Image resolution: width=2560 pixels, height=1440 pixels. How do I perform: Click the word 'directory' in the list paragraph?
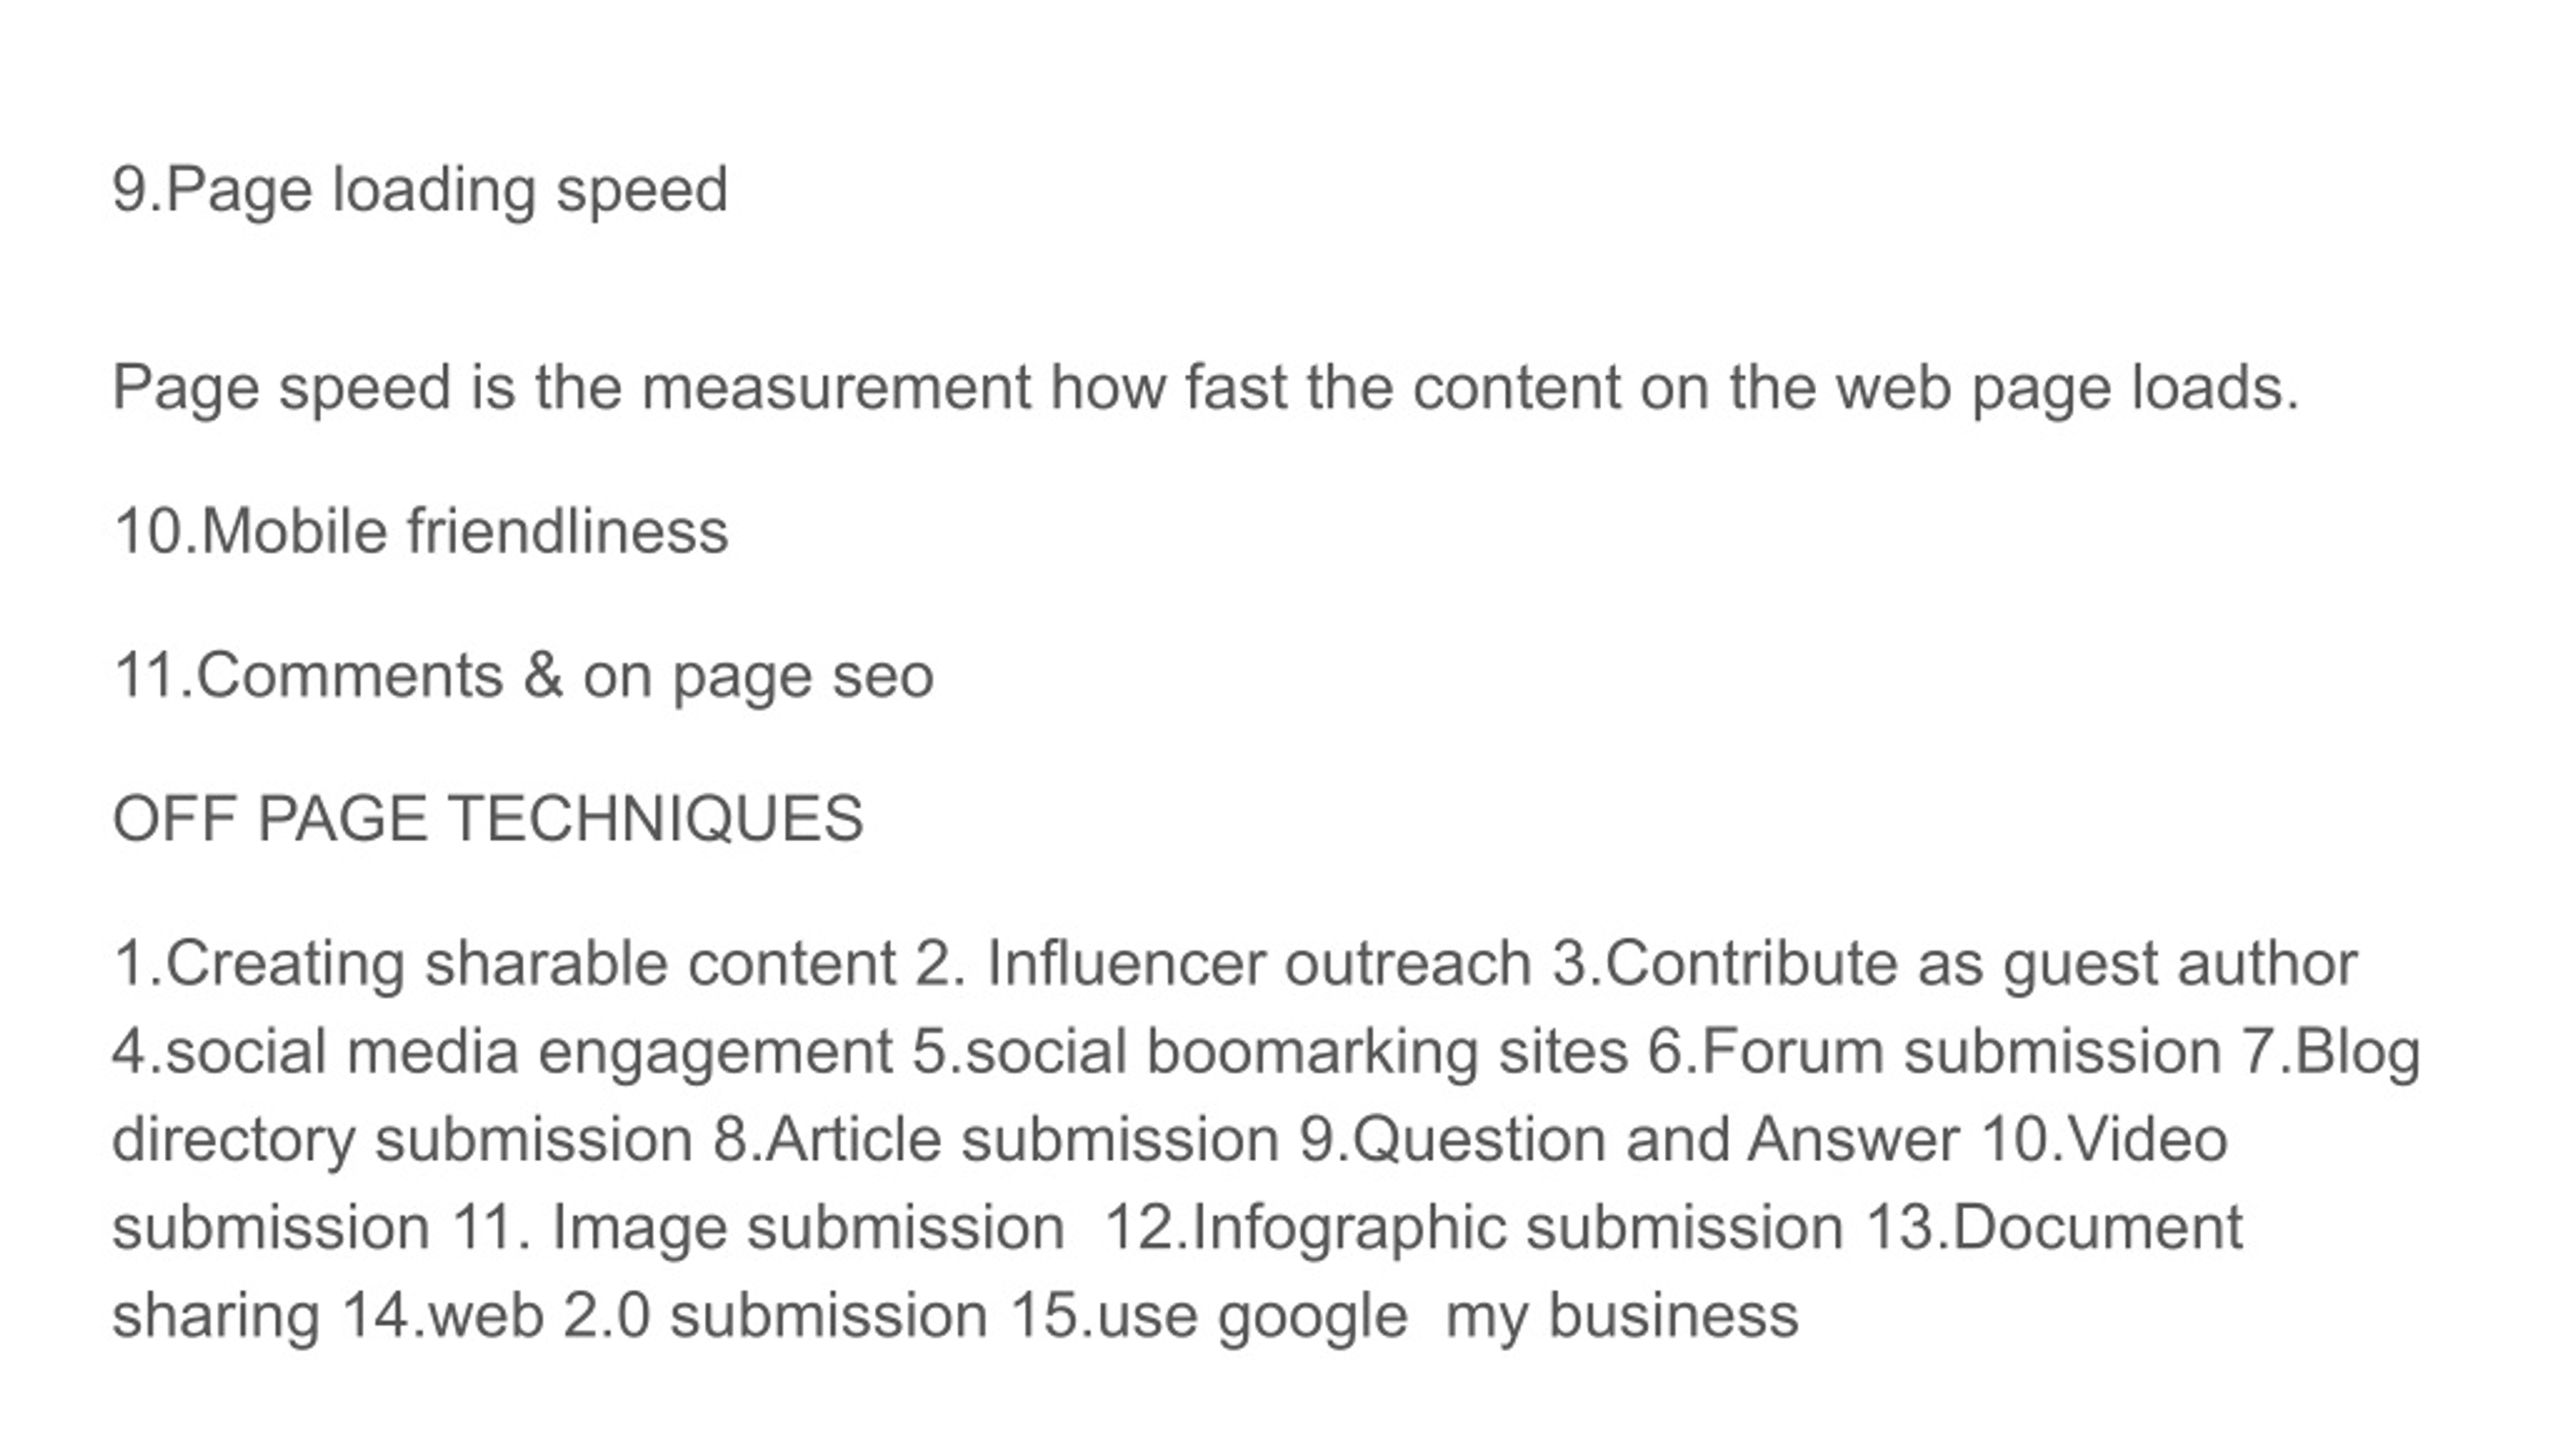coord(234,1141)
